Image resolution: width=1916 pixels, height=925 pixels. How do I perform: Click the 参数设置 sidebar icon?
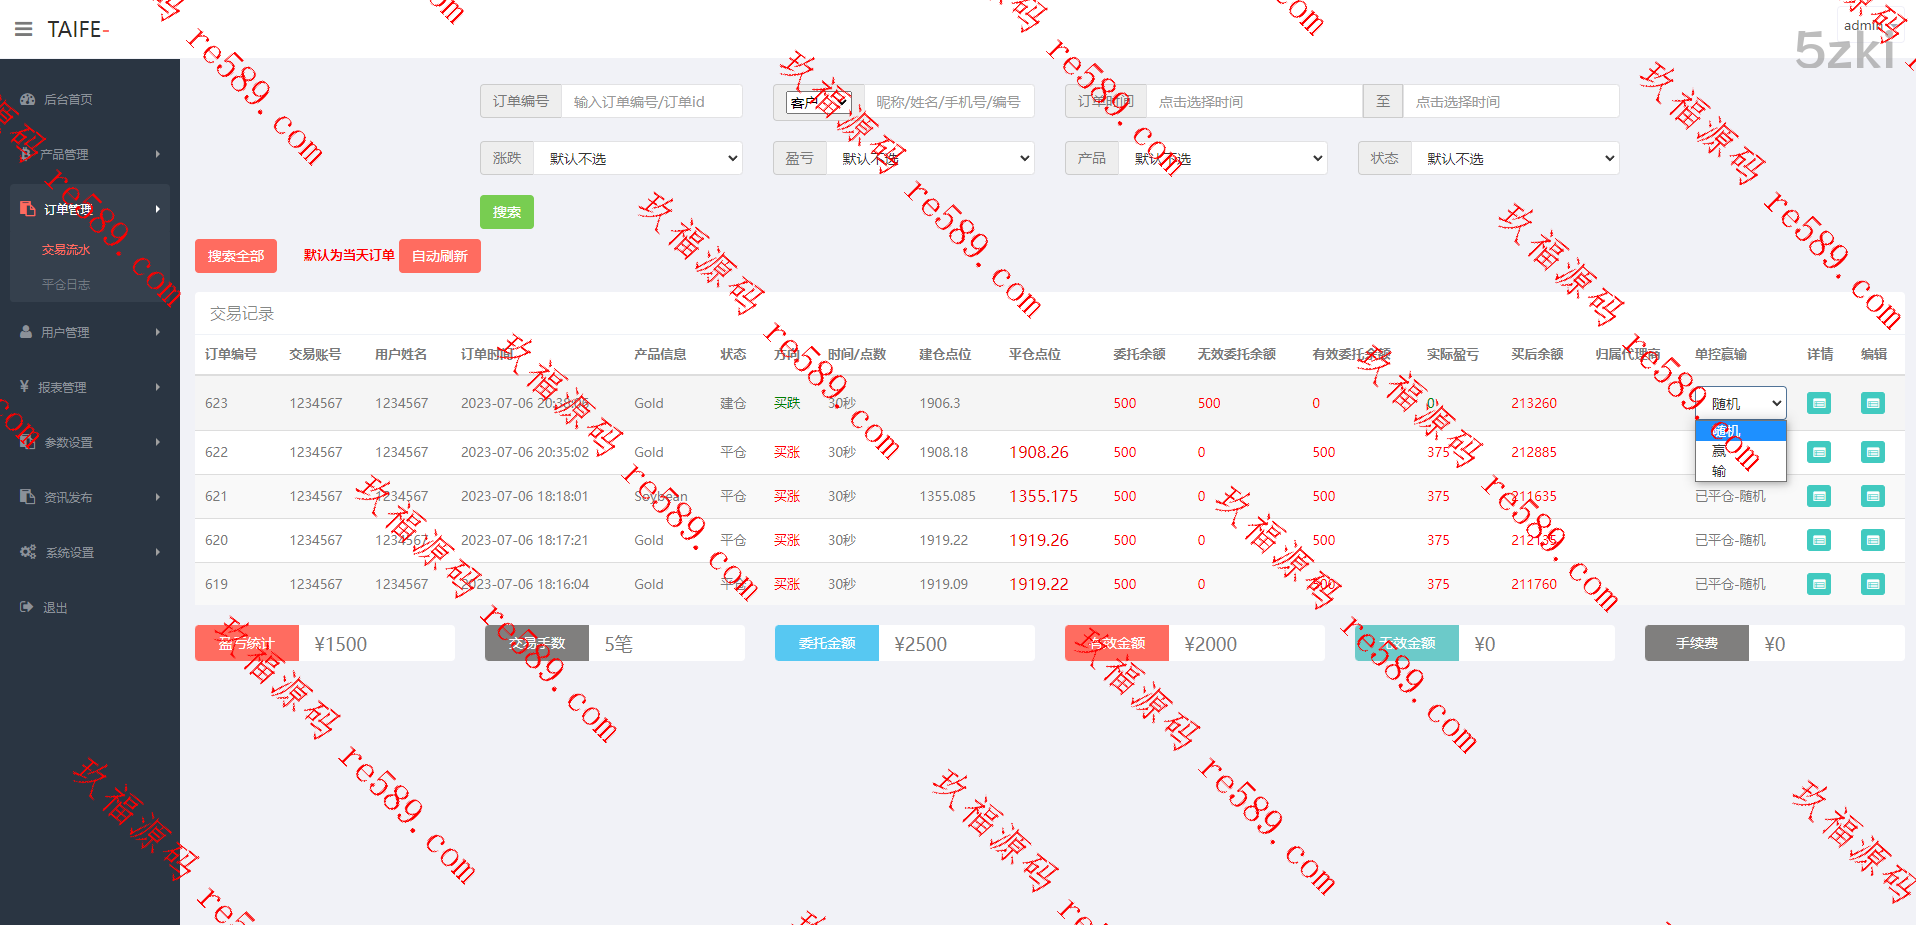click(28, 442)
